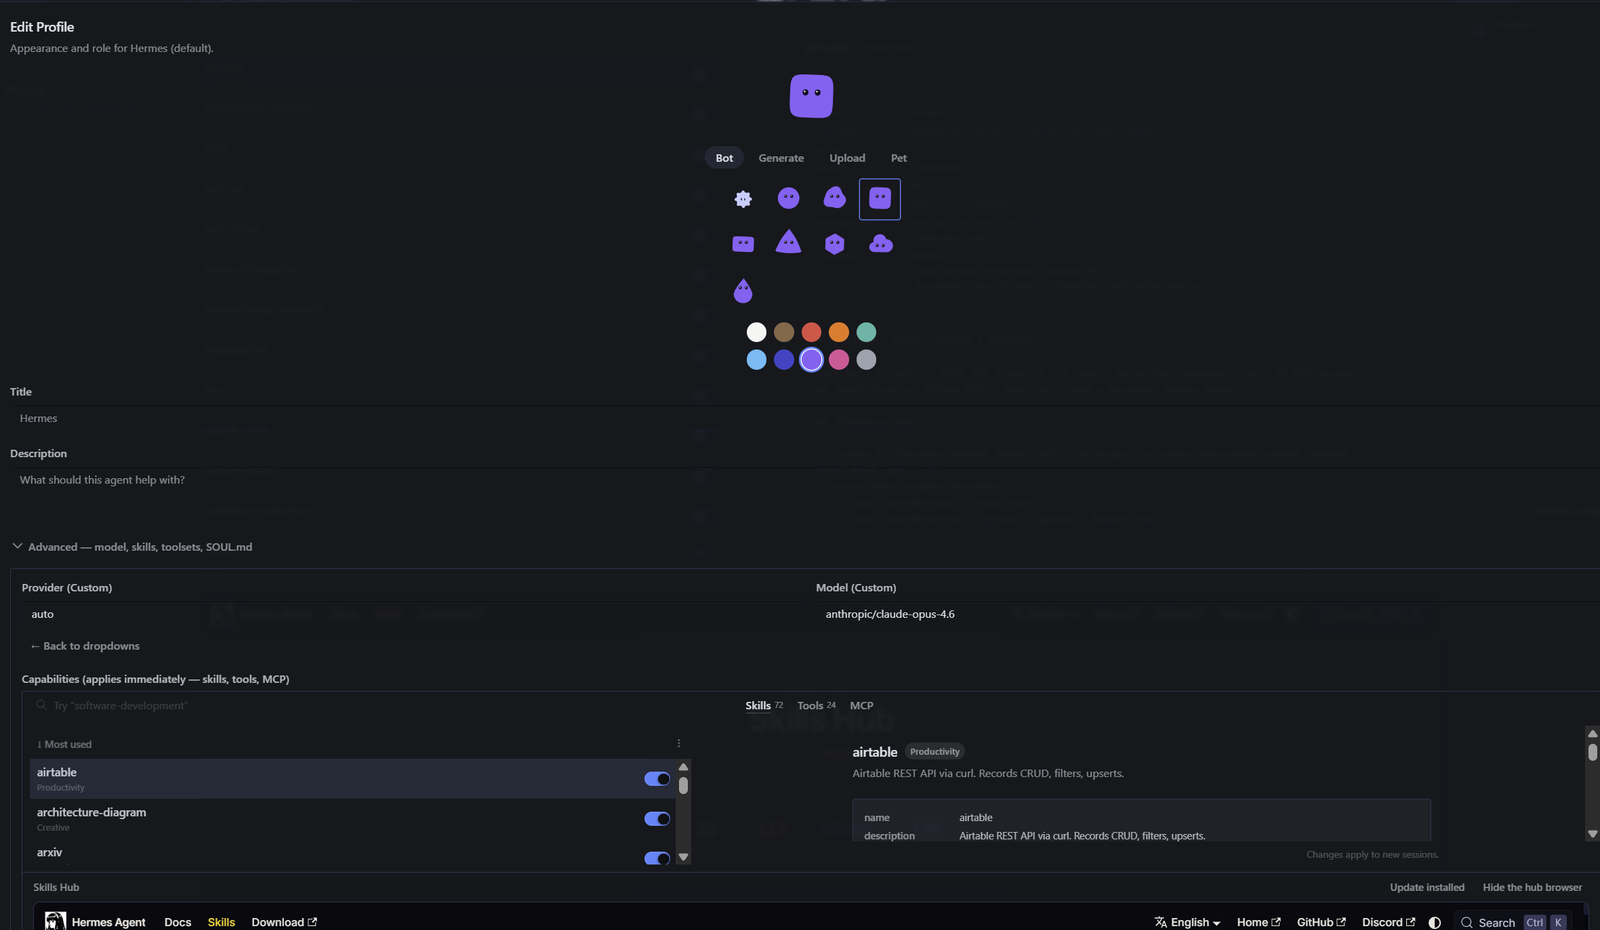Open the Download external link
The image size is (1600, 930).
(x=284, y=922)
